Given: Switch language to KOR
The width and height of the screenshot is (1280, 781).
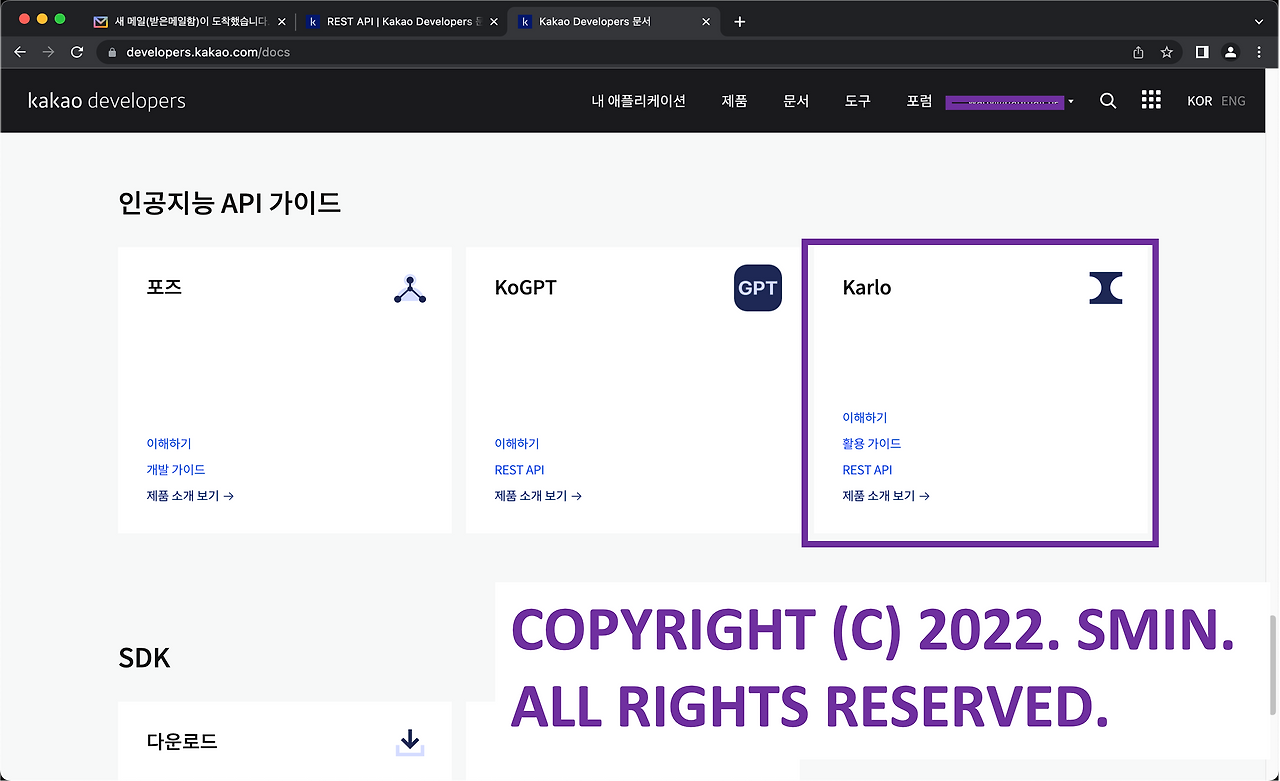Looking at the screenshot, I should (x=1199, y=101).
